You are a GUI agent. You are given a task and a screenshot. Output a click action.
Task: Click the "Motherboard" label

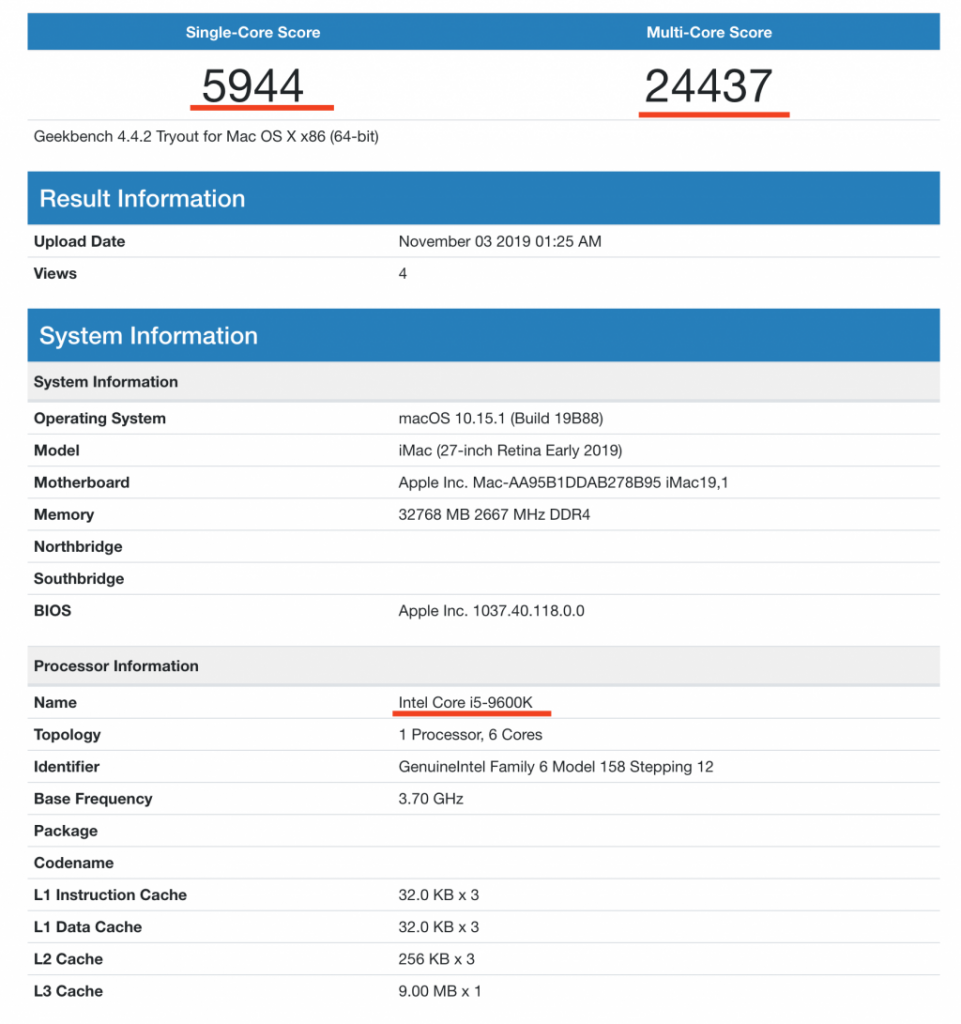(82, 483)
